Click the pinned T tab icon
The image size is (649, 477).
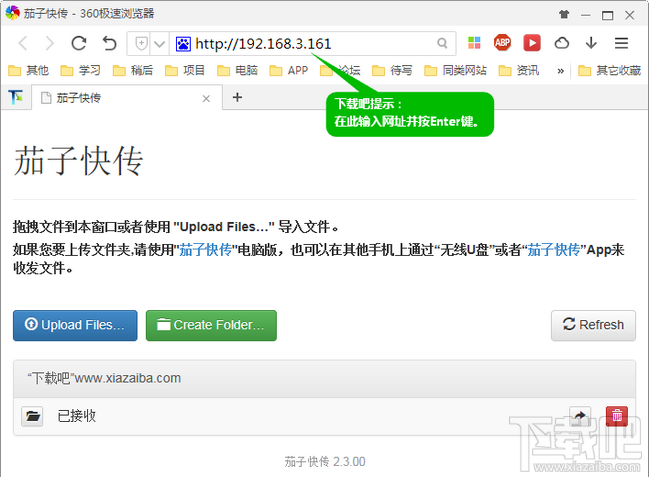tap(16, 97)
